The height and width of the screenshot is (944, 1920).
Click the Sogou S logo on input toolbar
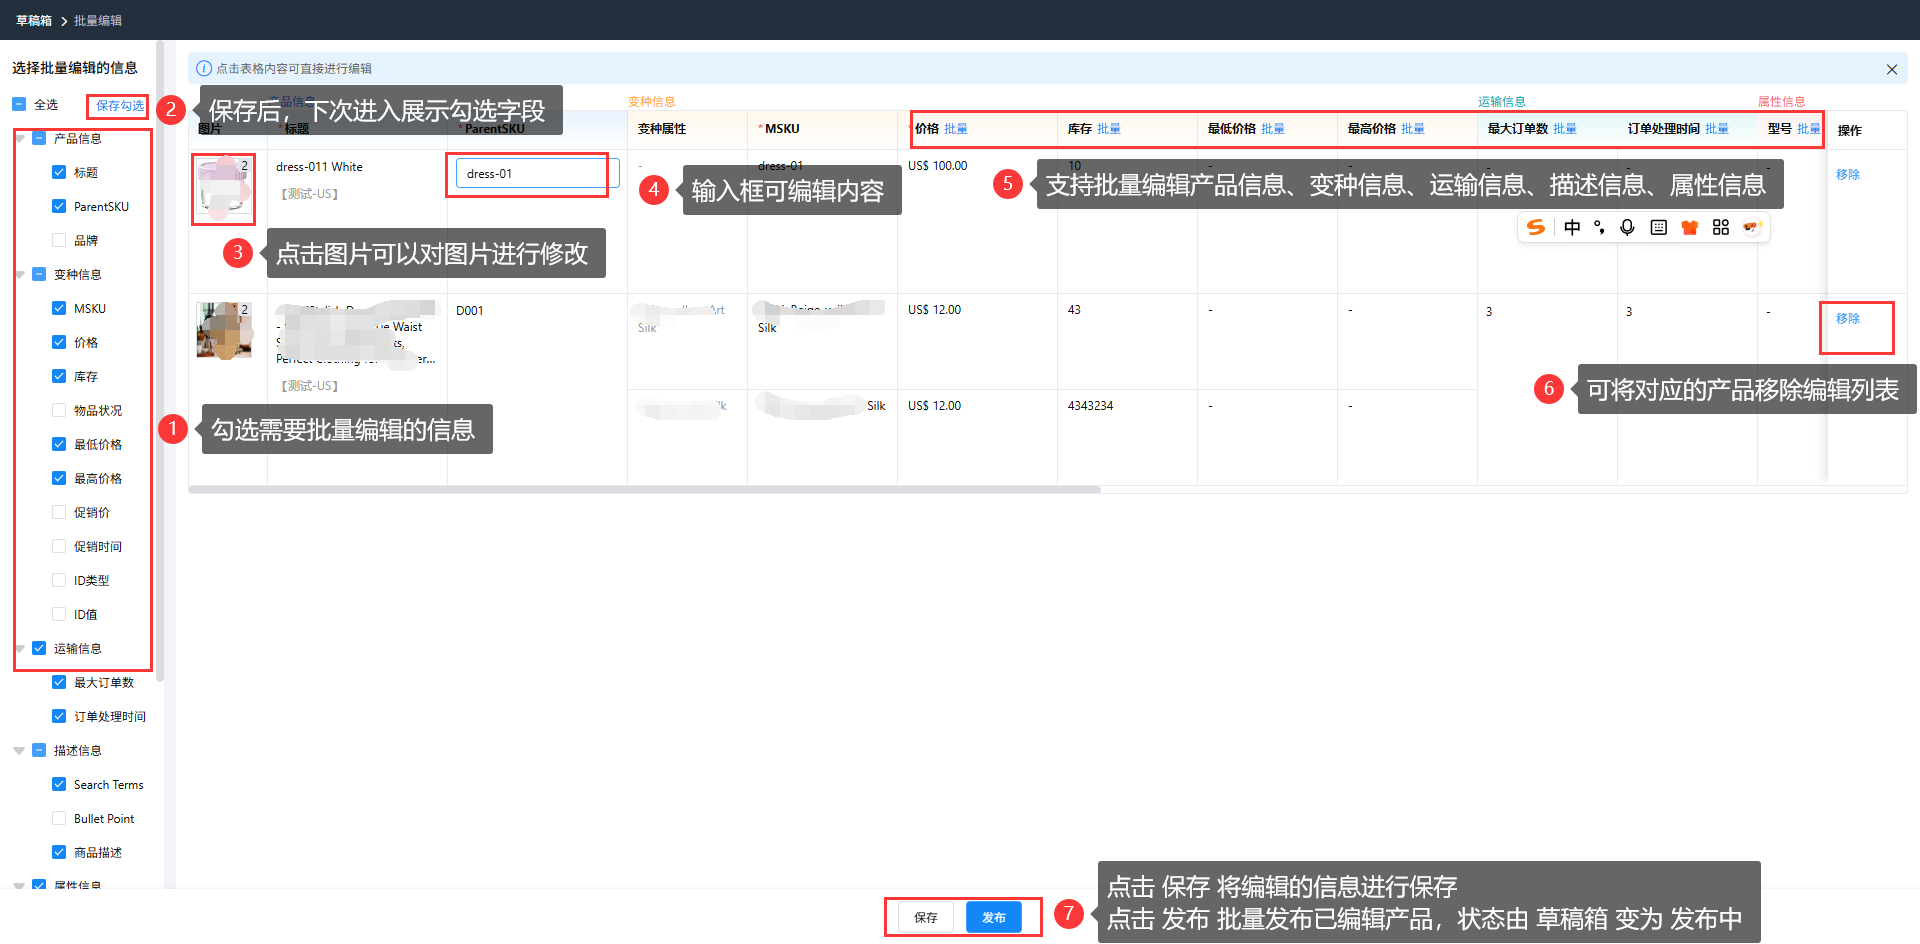[x=1536, y=228]
